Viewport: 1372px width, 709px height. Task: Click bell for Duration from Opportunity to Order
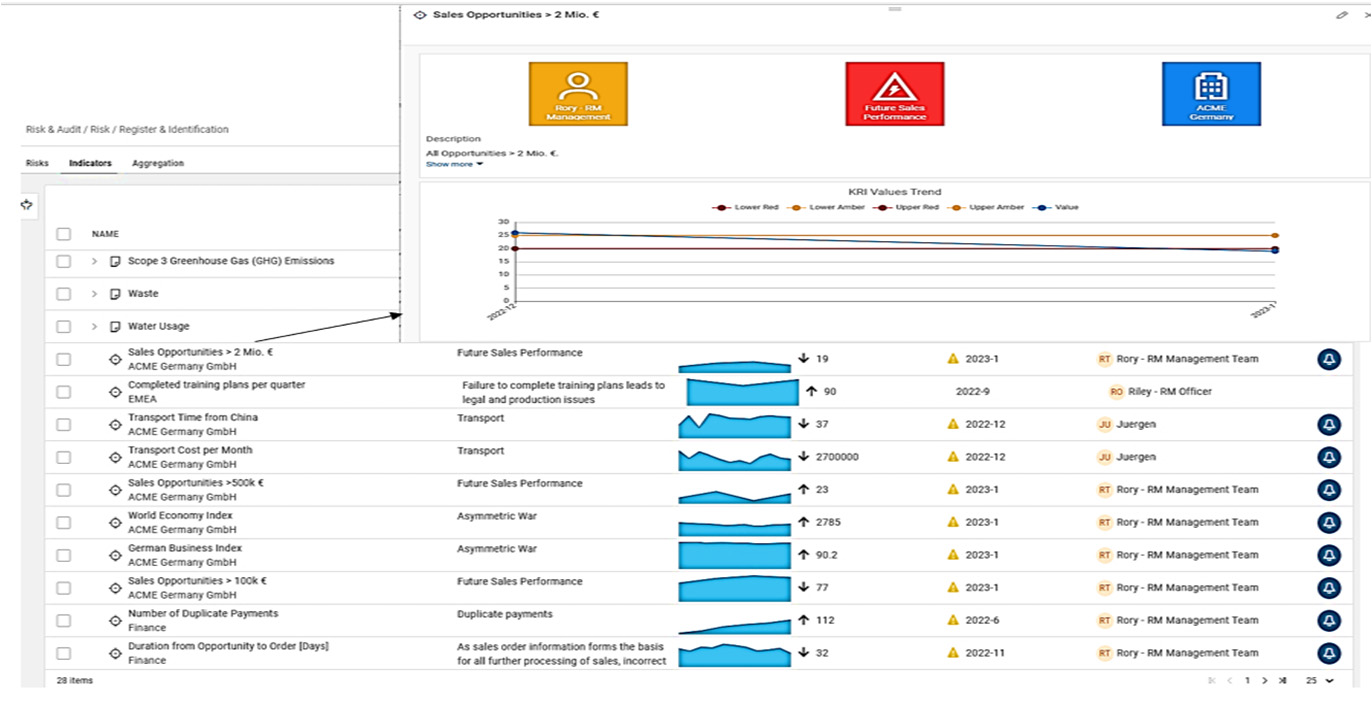[1329, 653]
